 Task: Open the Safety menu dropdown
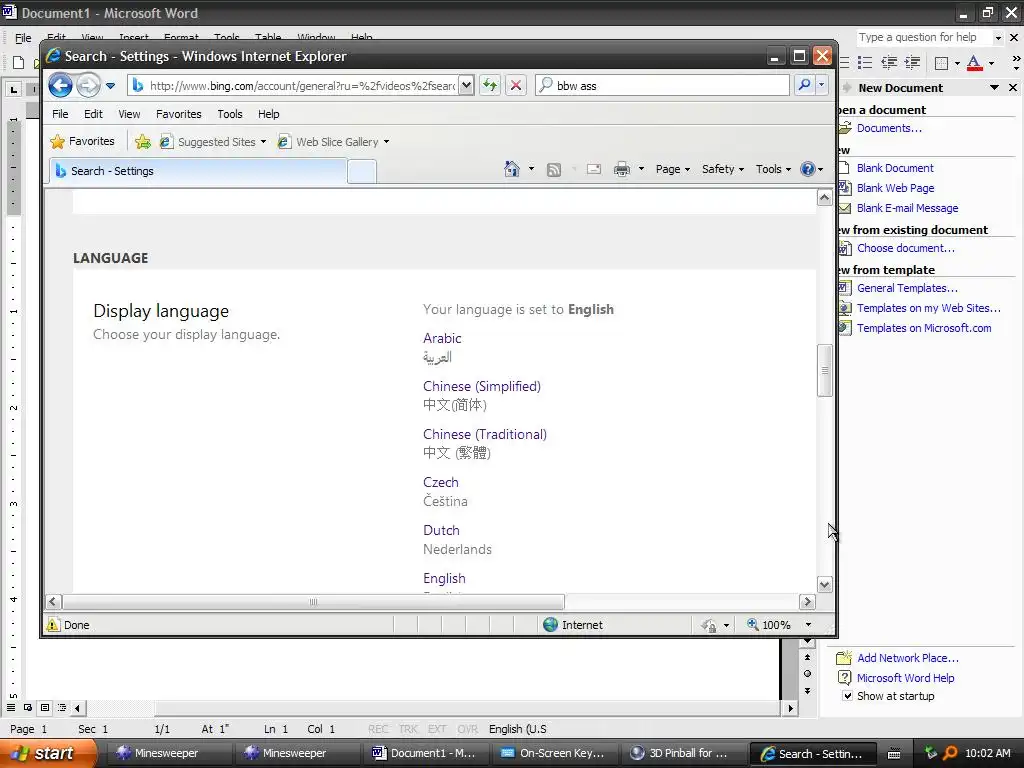click(x=723, y=169)
